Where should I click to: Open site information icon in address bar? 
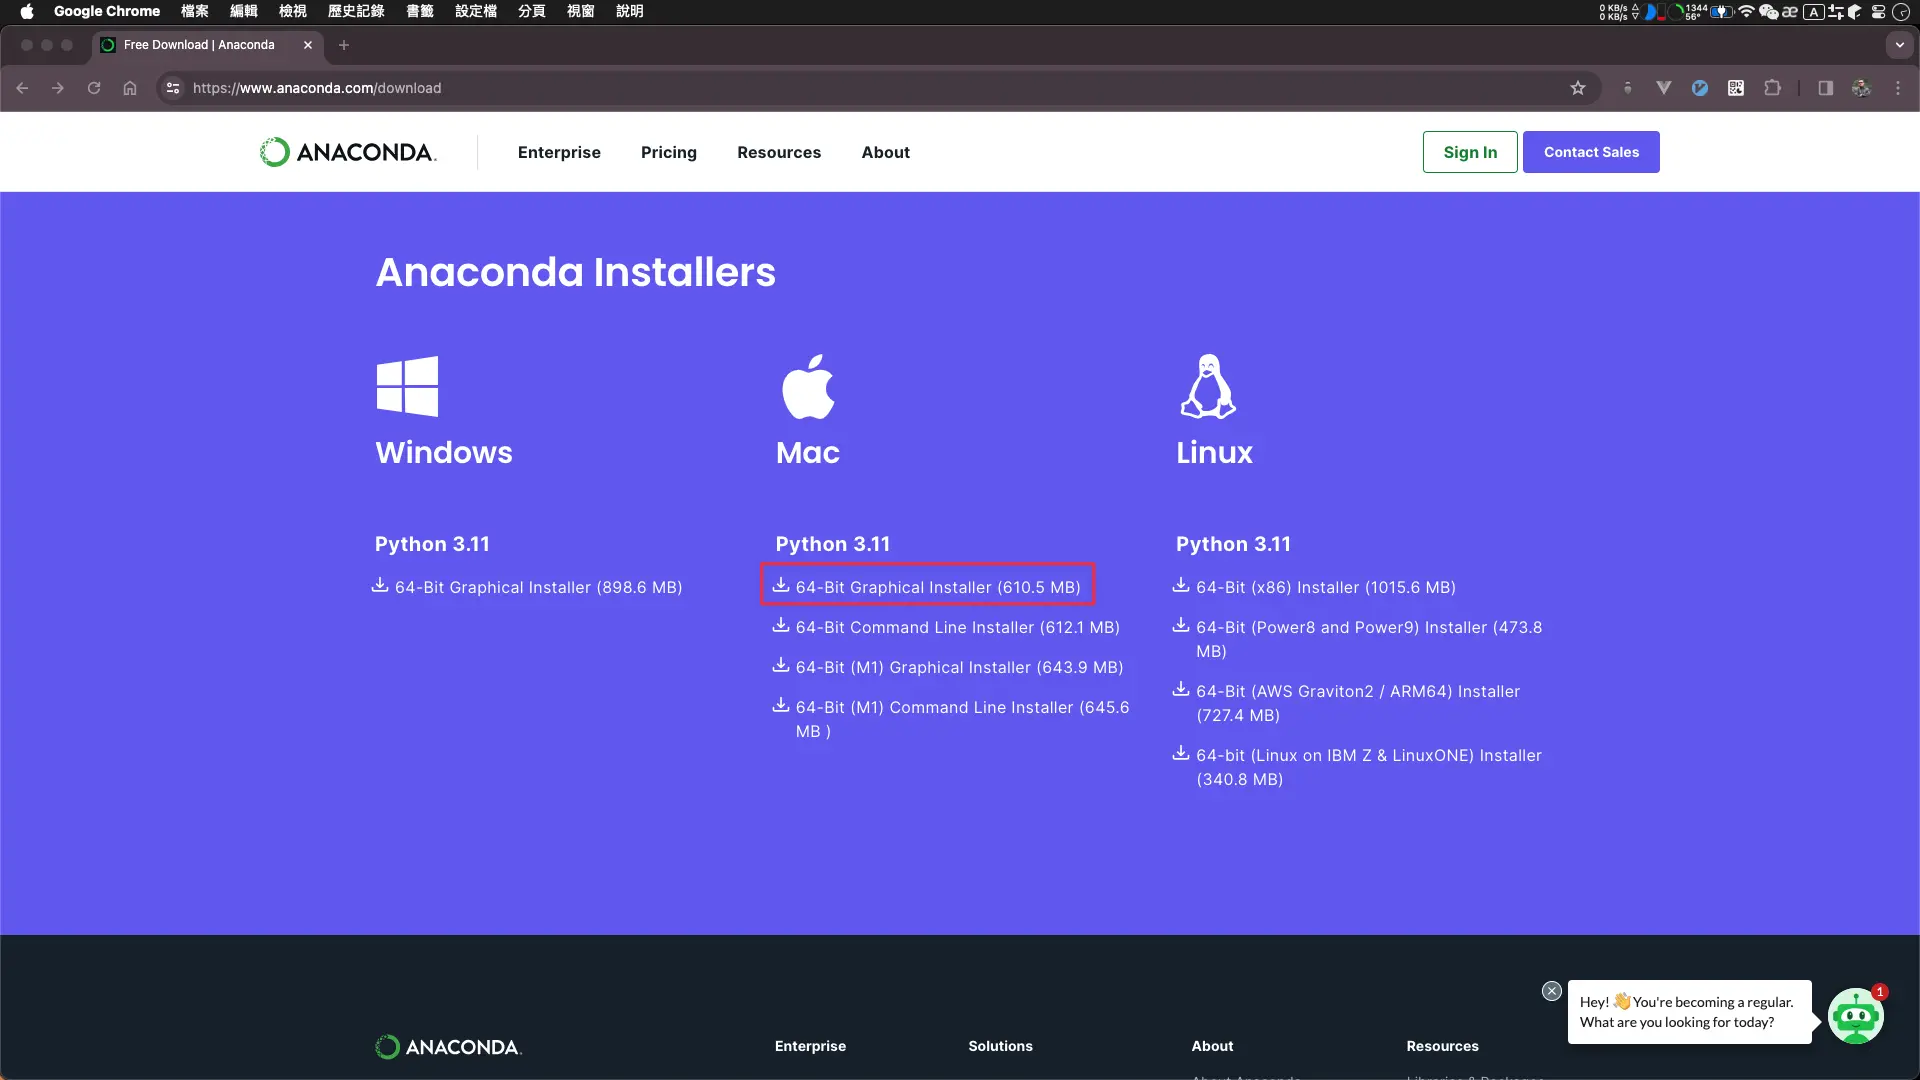click(x=173, y=88)
